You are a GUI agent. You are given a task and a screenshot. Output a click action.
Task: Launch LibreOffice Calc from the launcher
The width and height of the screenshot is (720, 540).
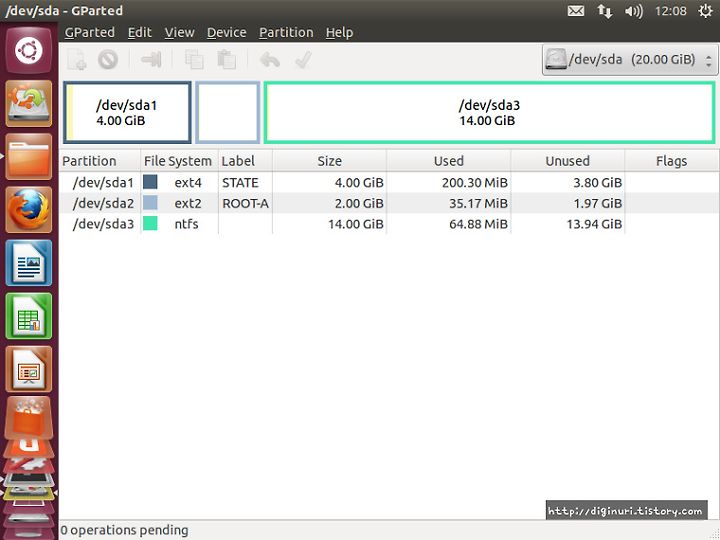[28, 316]
